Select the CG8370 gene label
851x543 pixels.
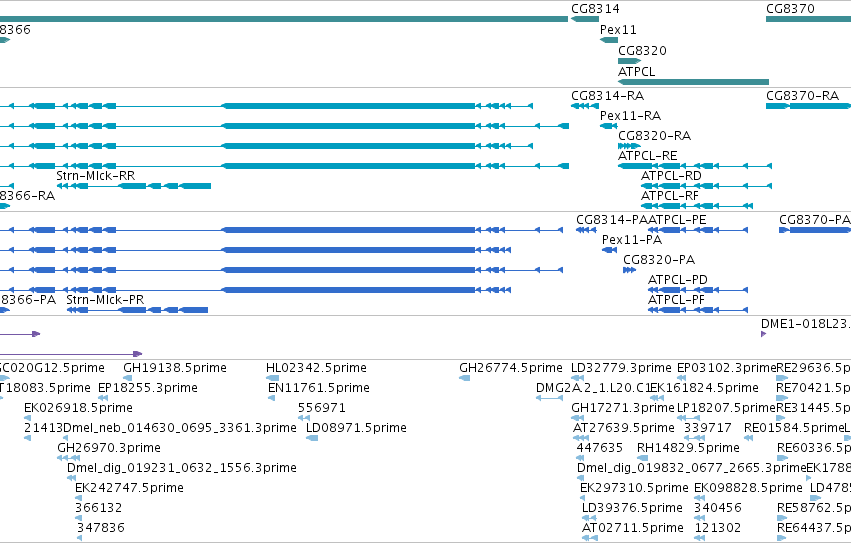tap(790, 9)
